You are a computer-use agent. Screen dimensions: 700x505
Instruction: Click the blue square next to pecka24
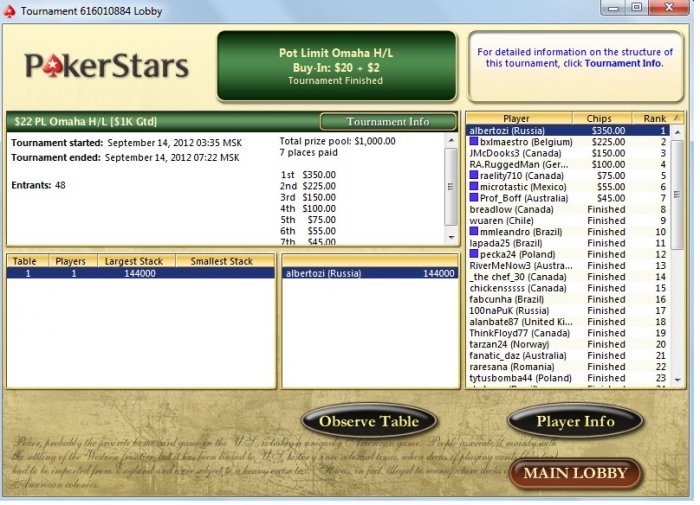(x=474, y=254)
